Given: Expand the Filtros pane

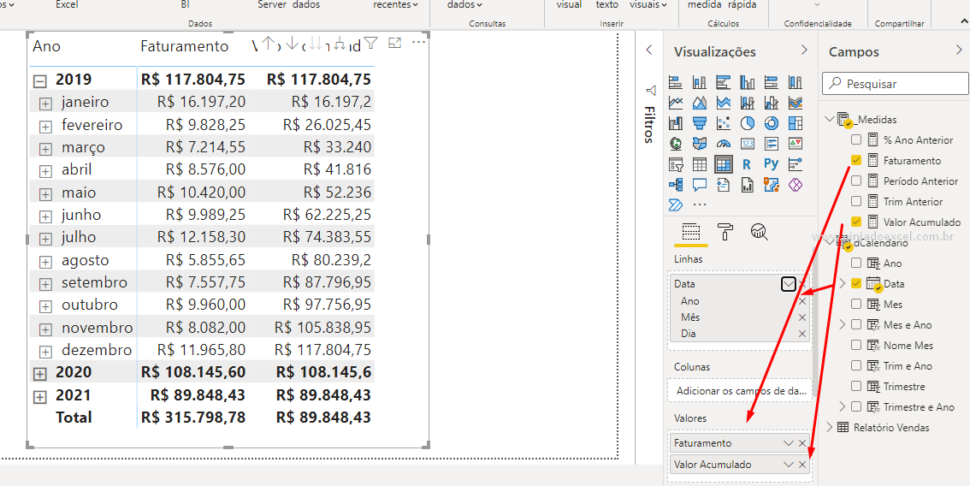Looking at the screenshot, I should coord(649,51).
